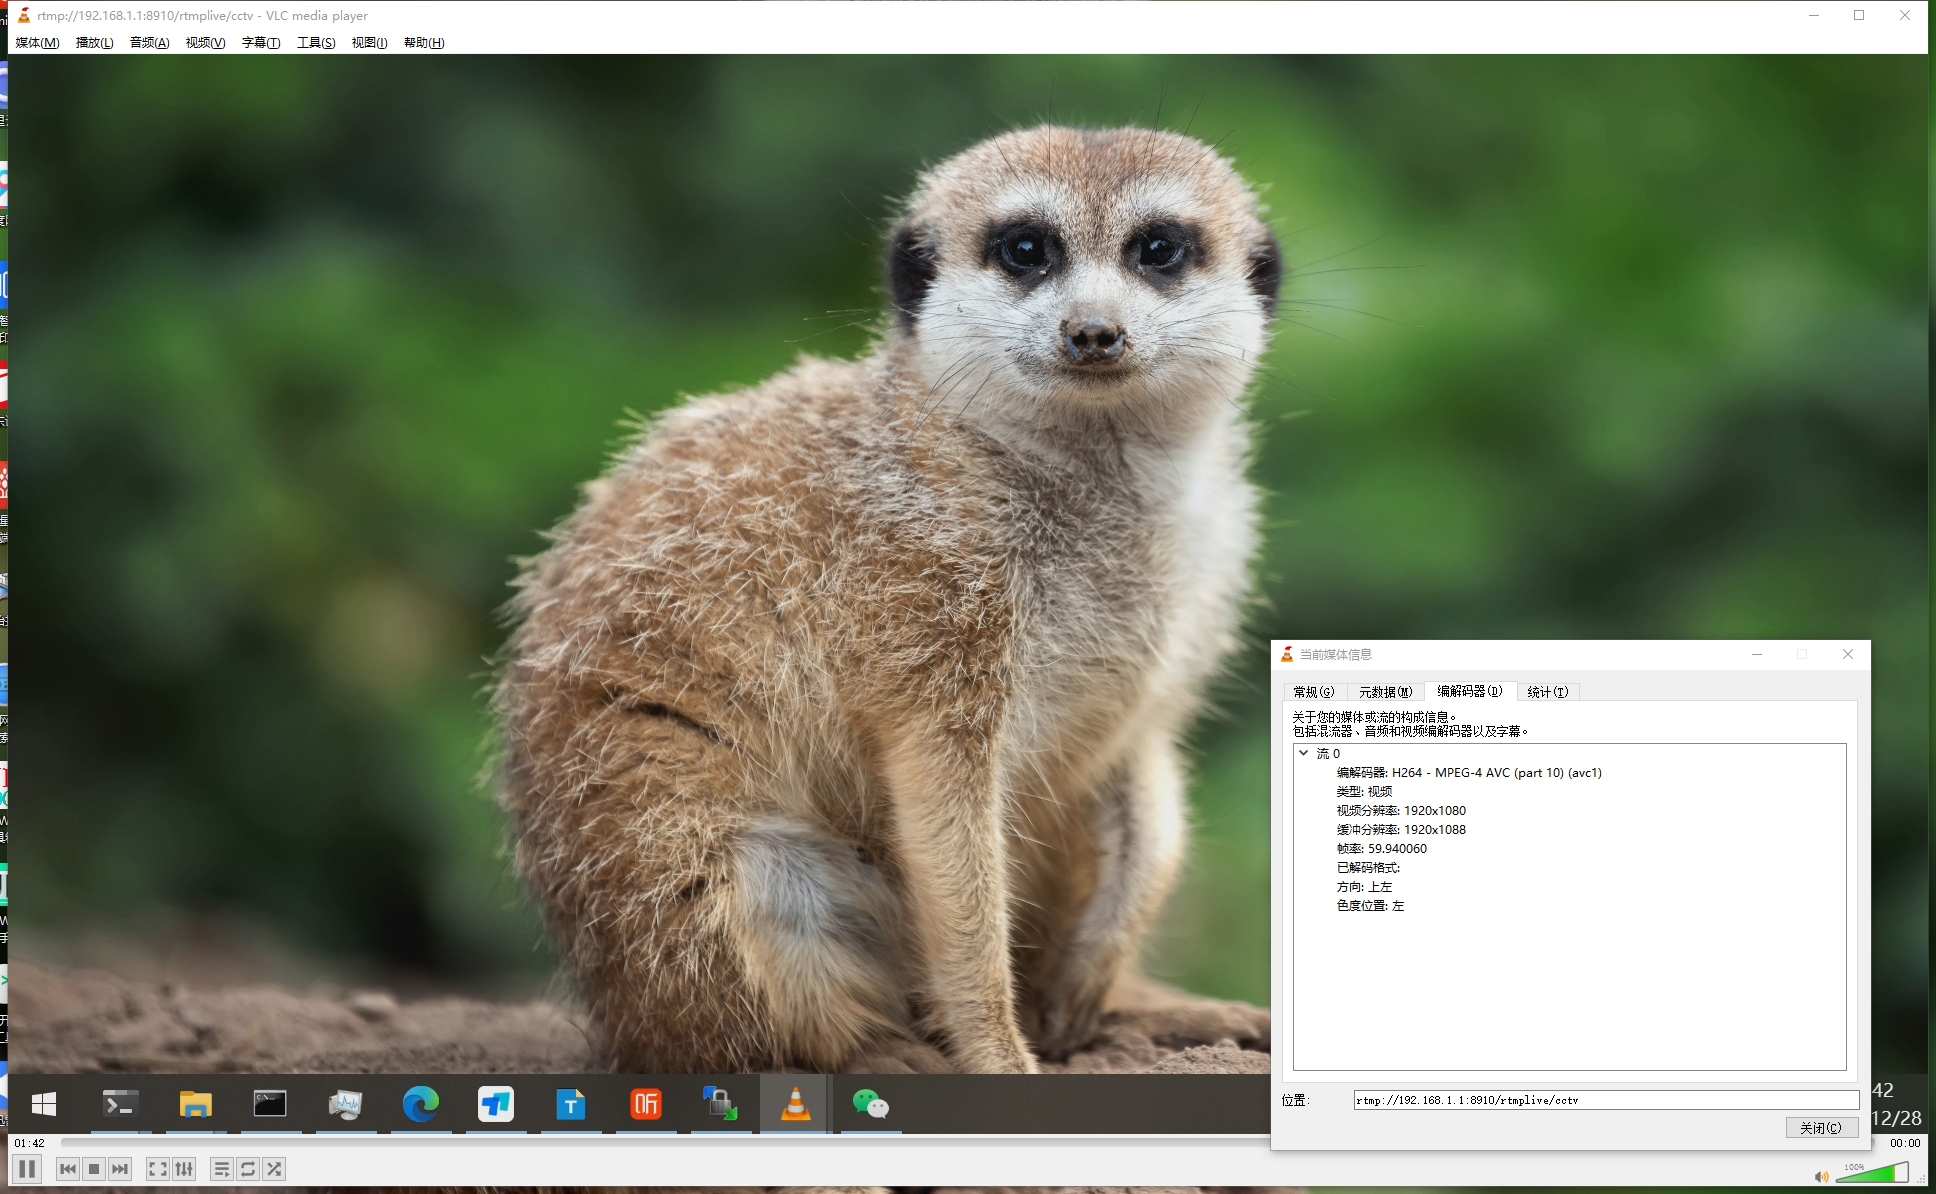Viewport: 1936px width, 1194px height.
Task: Open the blue T app taskbar icon
Action: 570,1104
